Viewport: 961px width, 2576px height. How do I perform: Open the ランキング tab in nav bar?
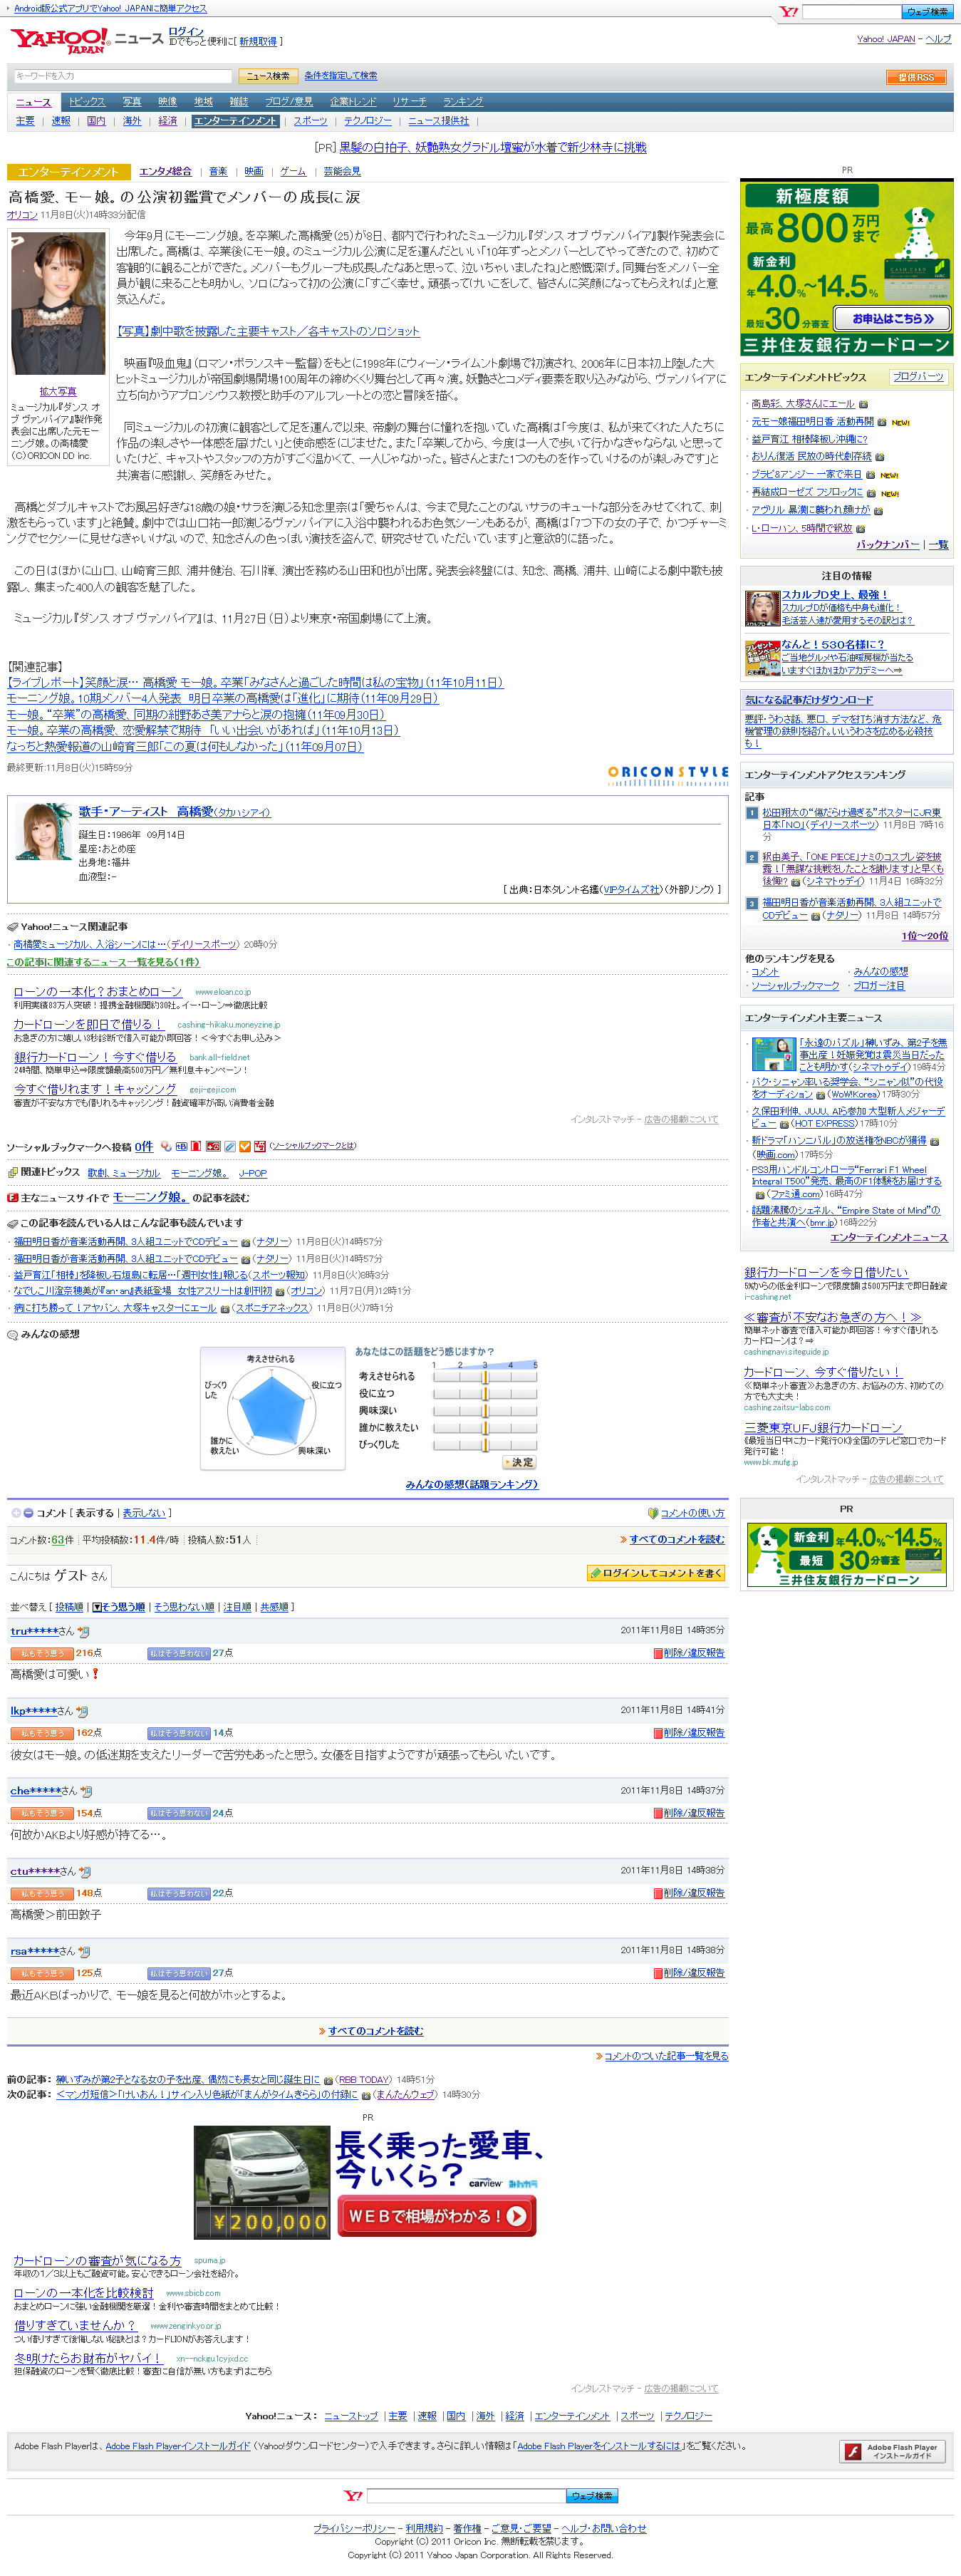(463, 102)
